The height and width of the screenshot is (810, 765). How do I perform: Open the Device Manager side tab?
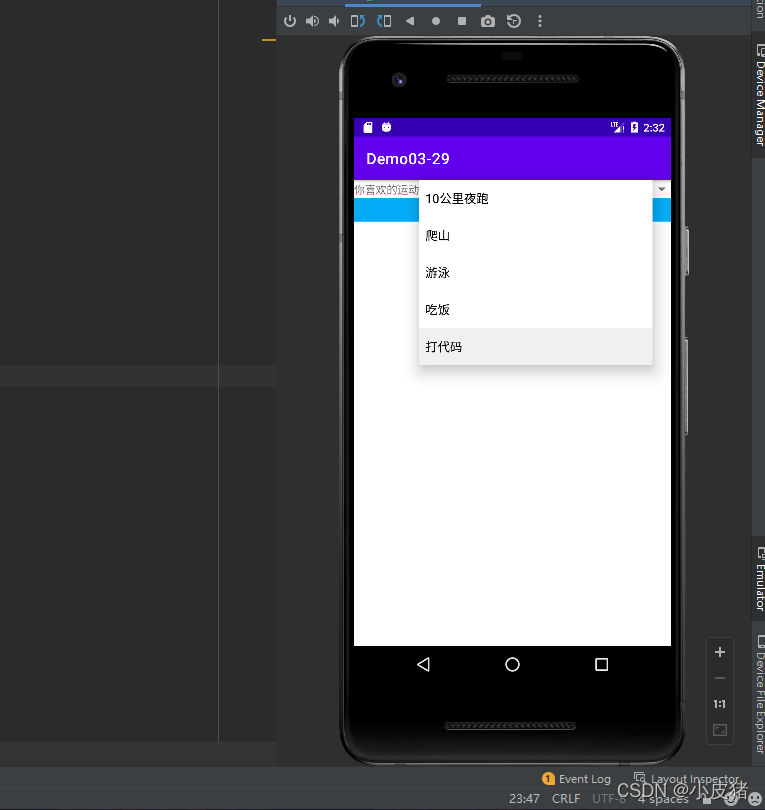click(759, 96)
